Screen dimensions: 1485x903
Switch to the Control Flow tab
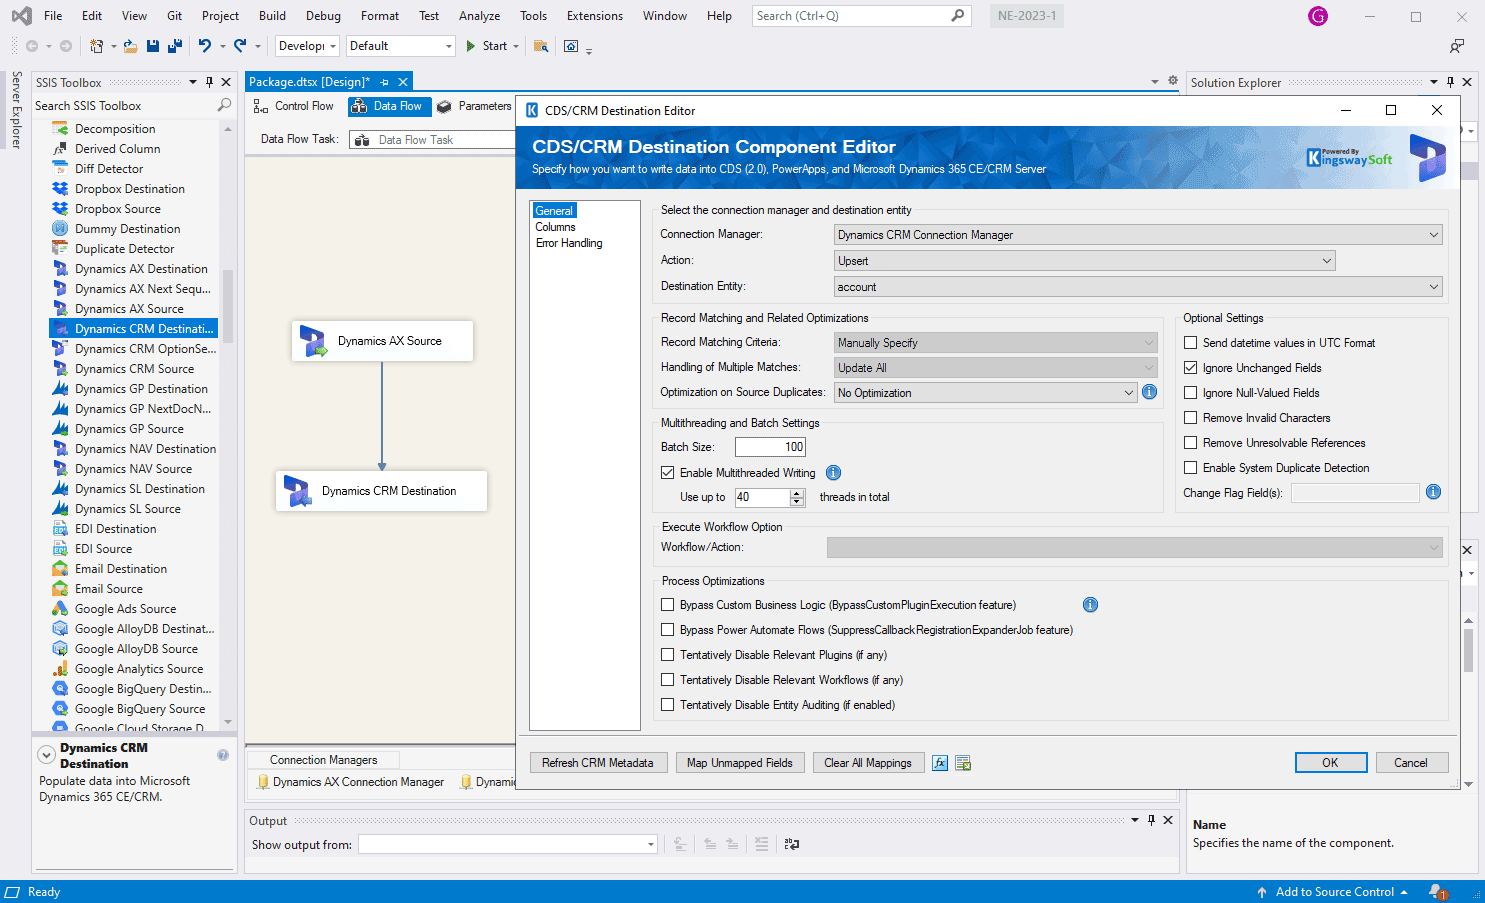(294, 106)
